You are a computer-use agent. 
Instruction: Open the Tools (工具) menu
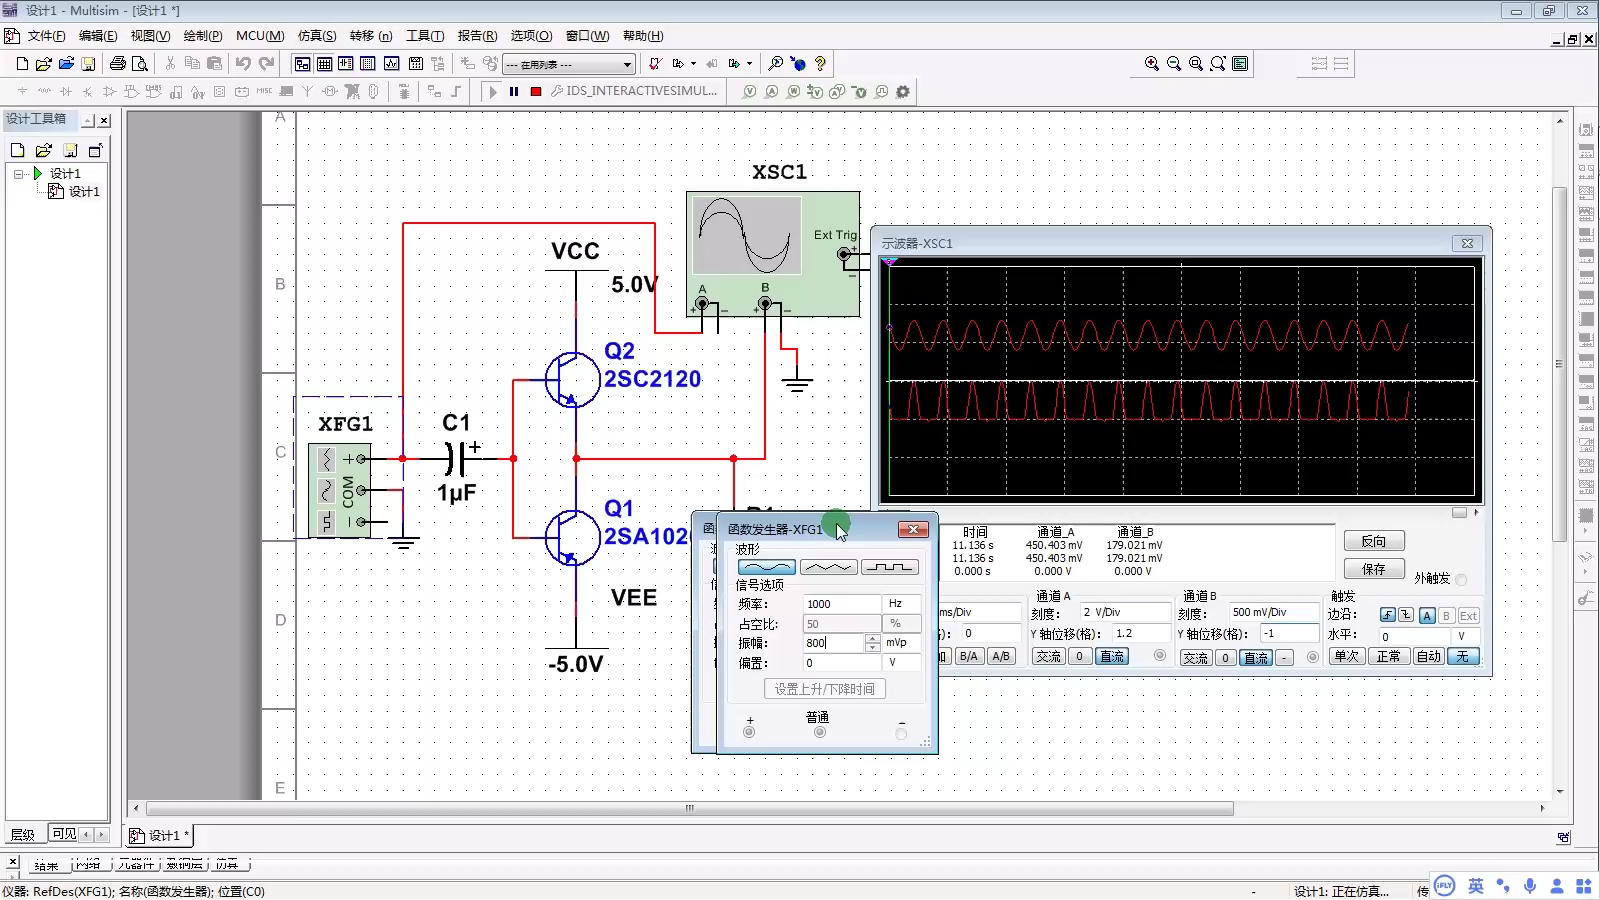pyautogui.click(x=425, y=36)
